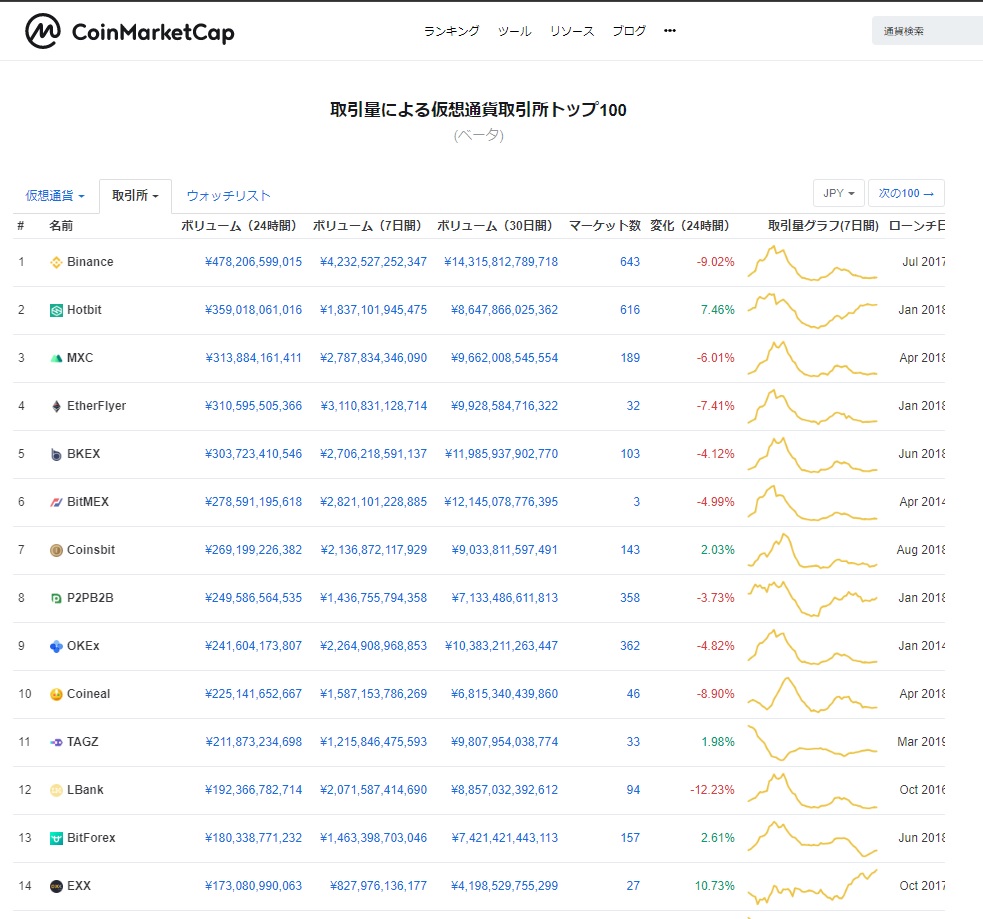Screen dimensions: 983x919
Task: Click the P2PB2B exchange icon
Action: click(56, 598)
